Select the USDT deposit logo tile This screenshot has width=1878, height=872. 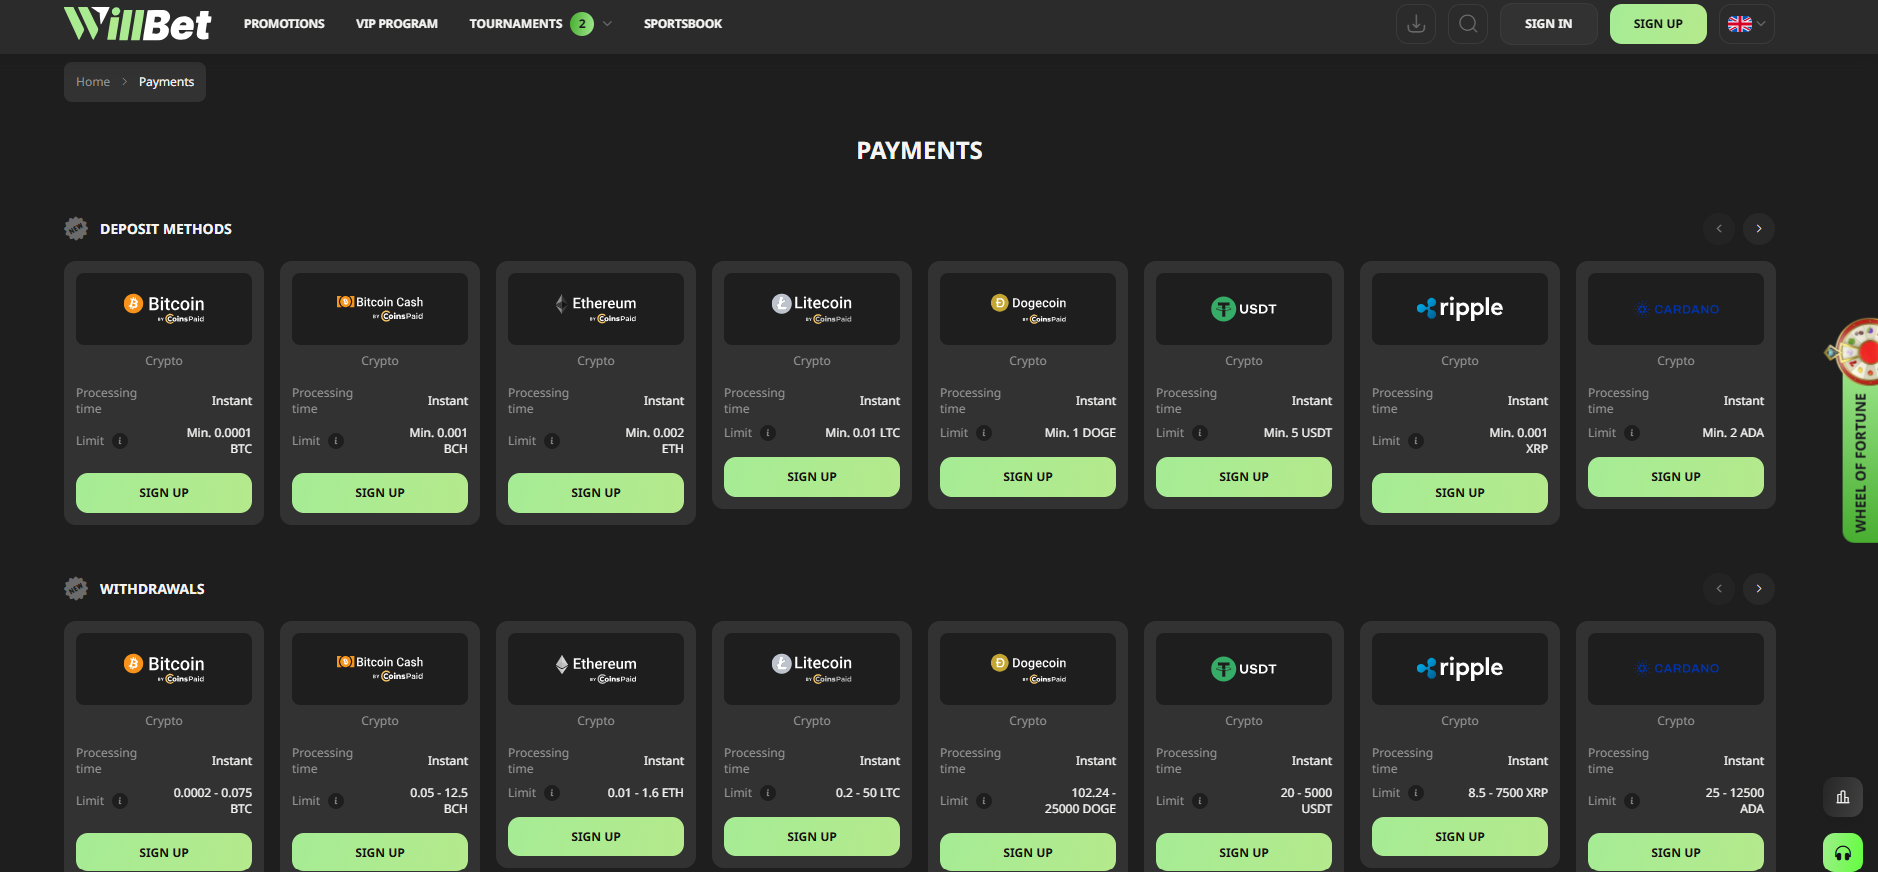coord(1244,309)
